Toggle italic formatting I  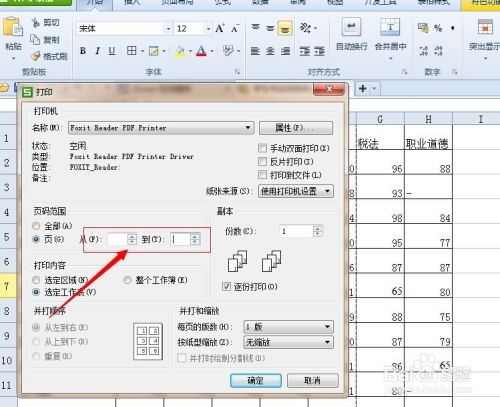point(97,51)
